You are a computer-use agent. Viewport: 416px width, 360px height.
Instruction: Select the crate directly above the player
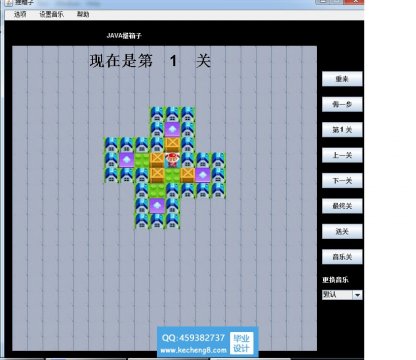point(172,145)
